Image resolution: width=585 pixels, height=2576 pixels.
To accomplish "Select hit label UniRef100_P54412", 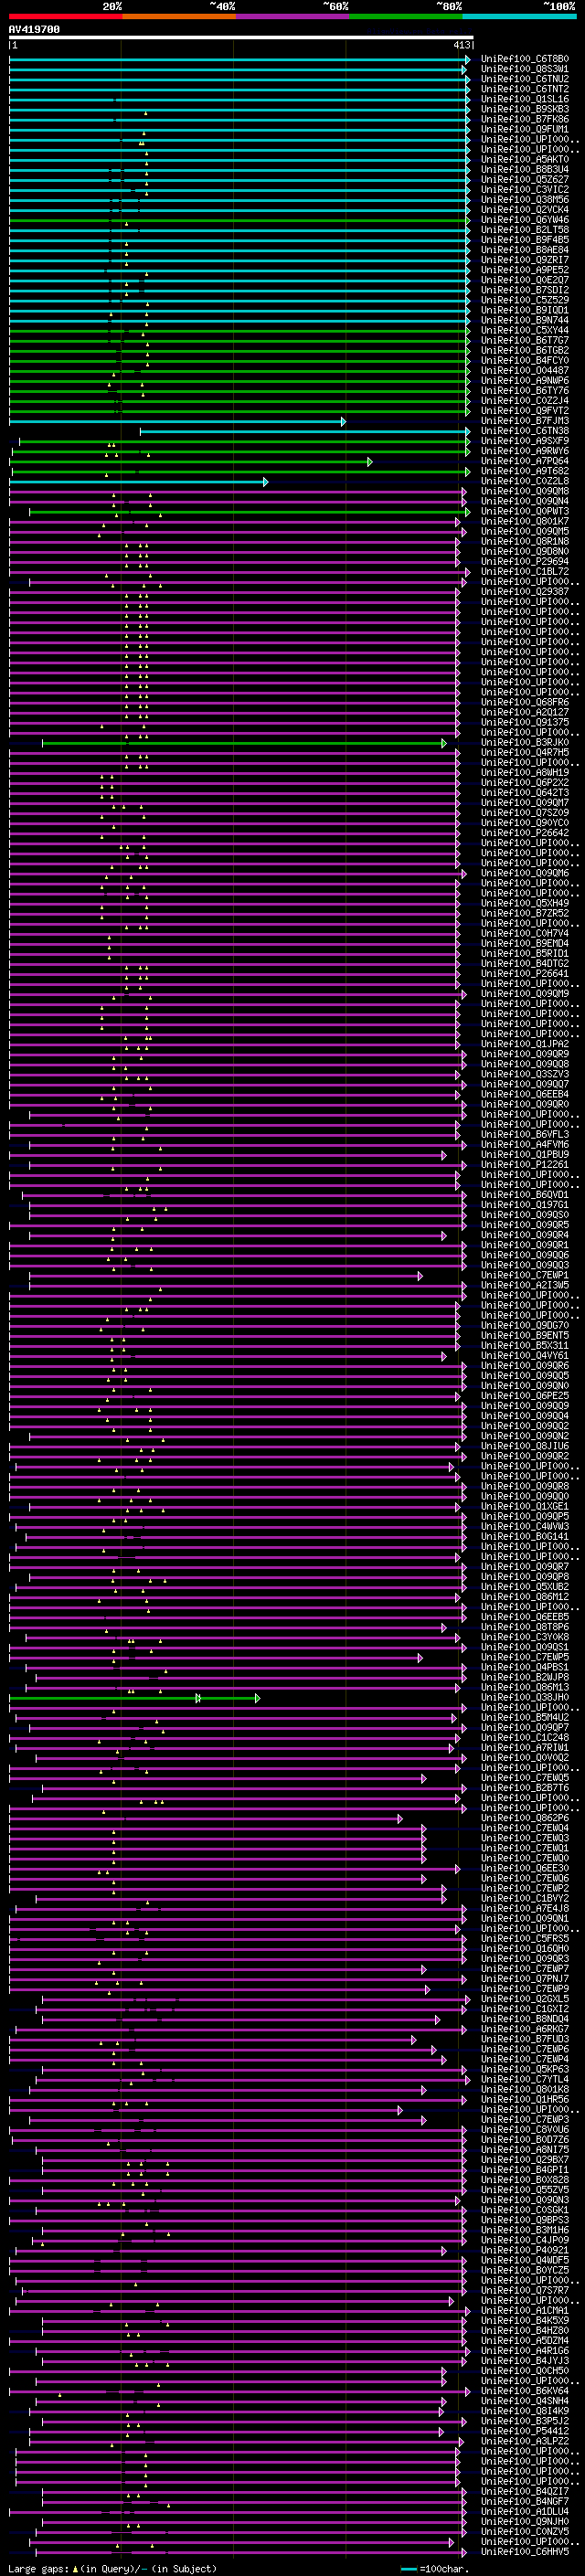I will (525, 2430).
